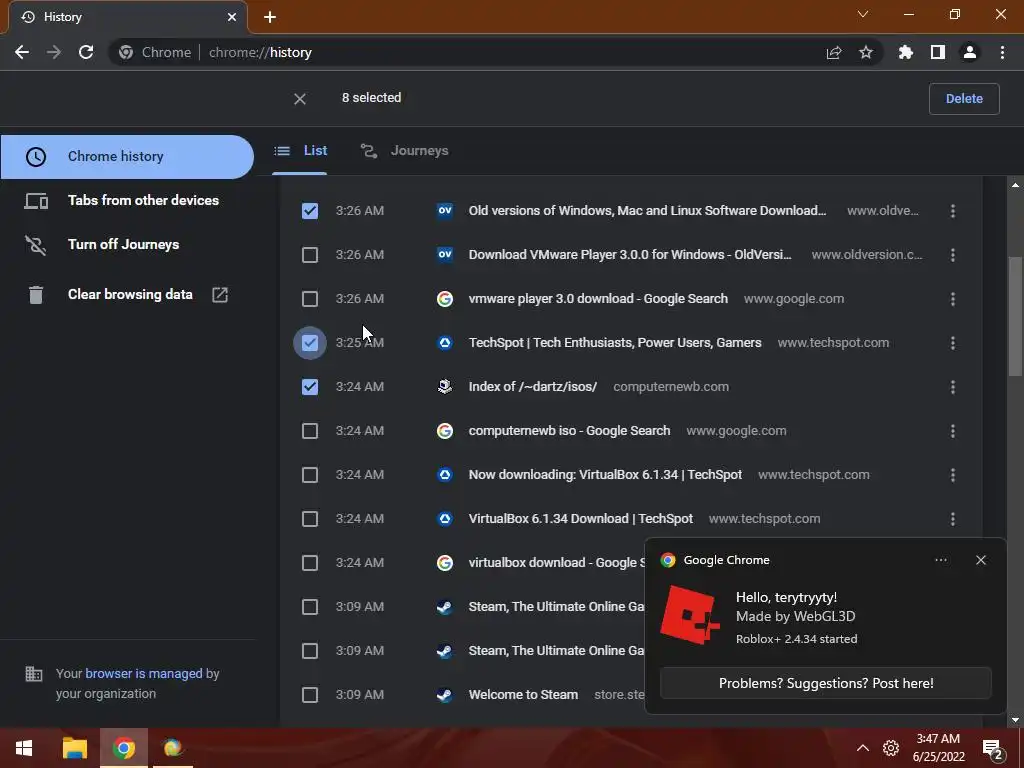Viewport: 1024px width, 768px height.
Task: Open more actions for Index of /~dartz/isos/
Action: coord(953,387)
